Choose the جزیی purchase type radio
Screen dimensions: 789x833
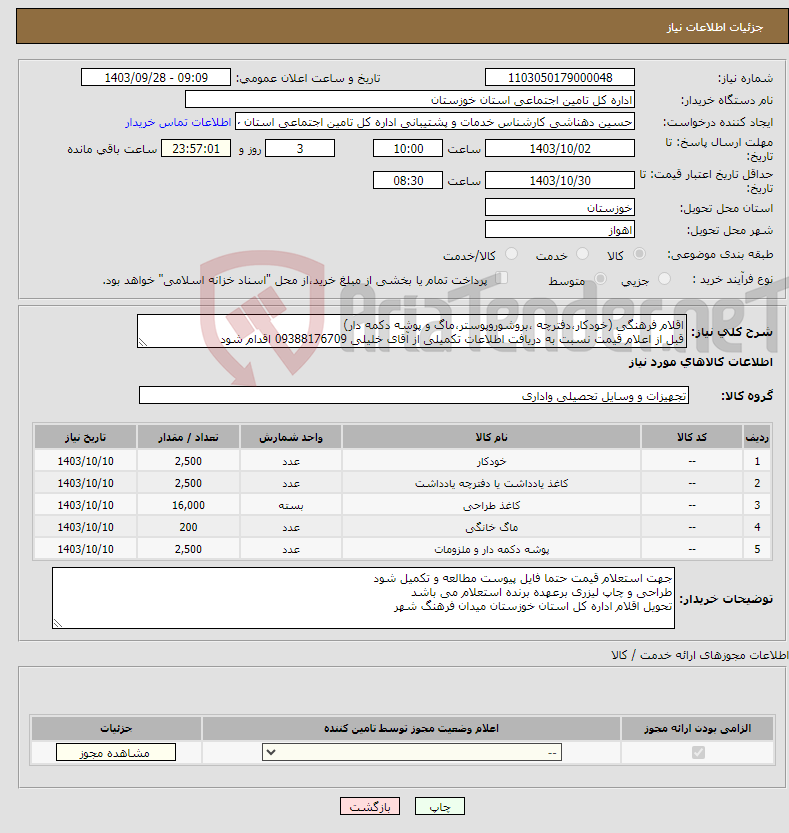click(664, 279)
